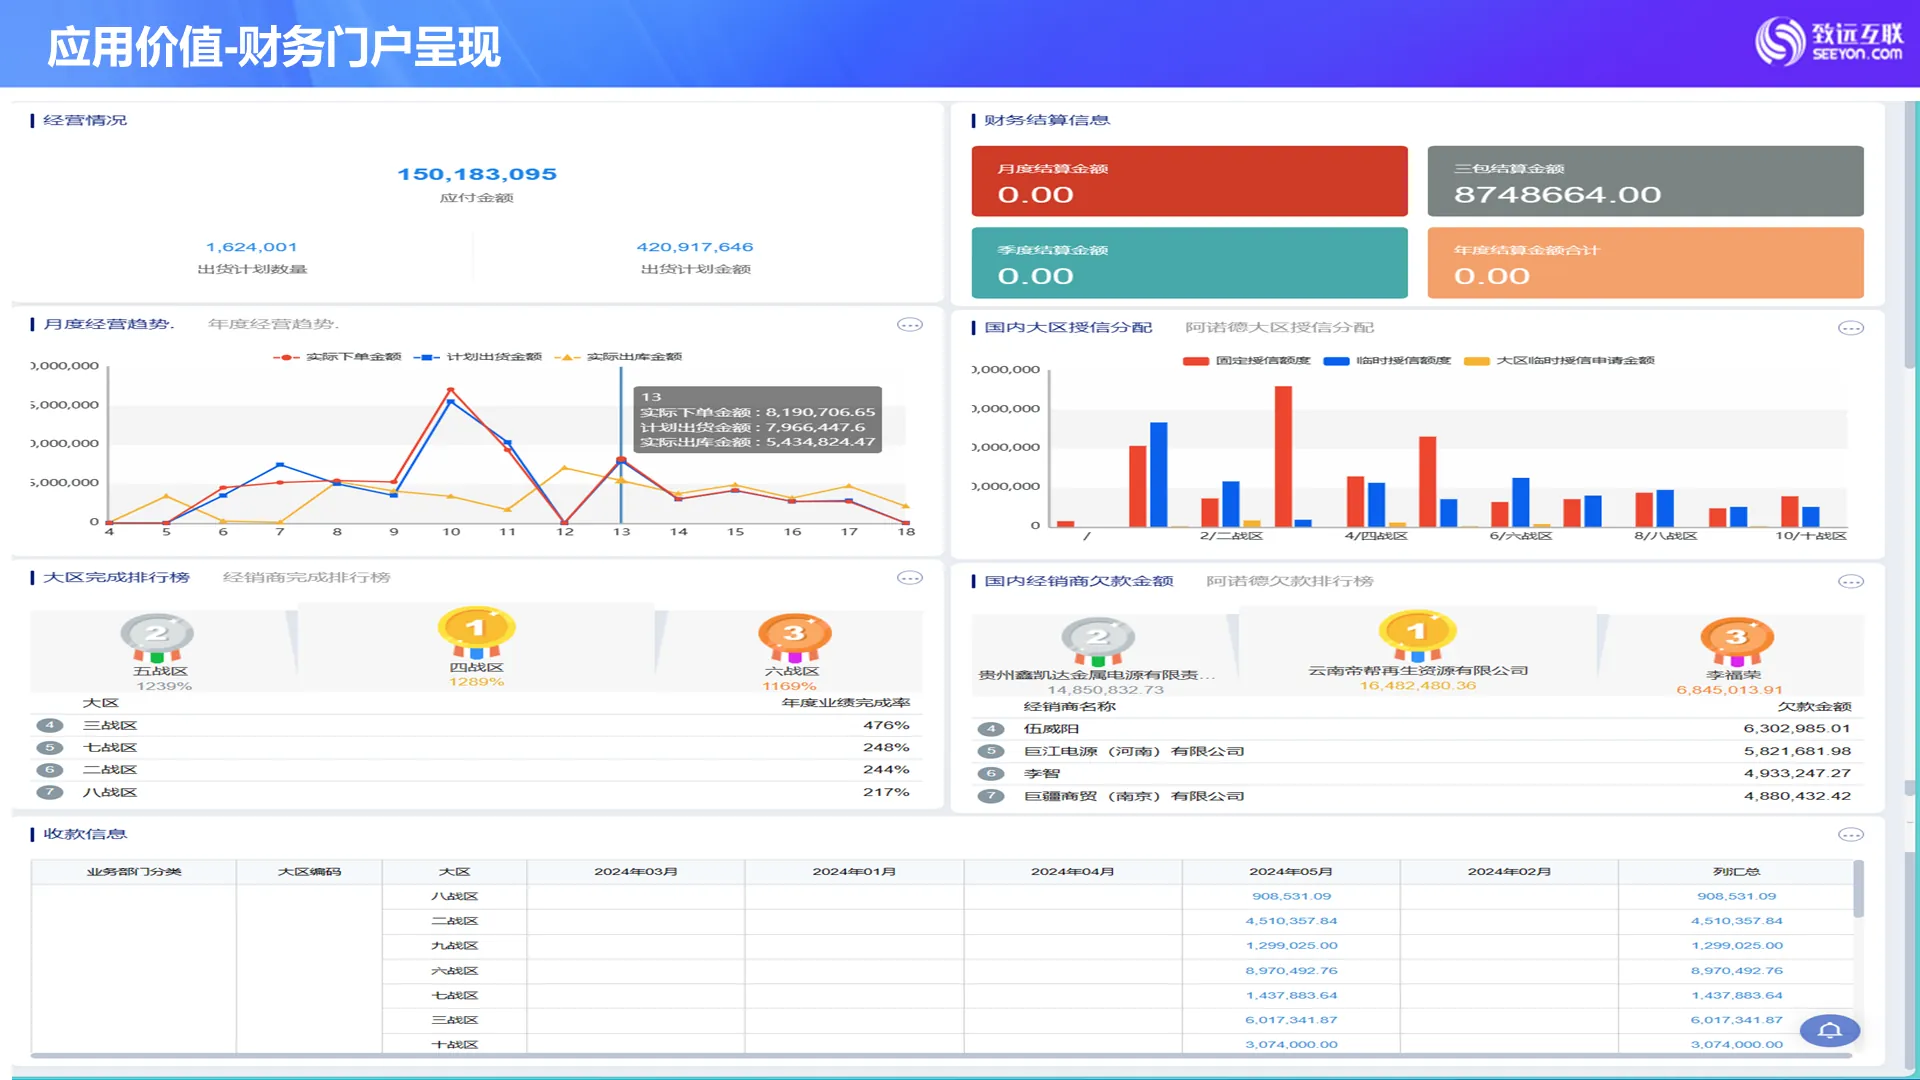Image resolution: width=1920 pixels, height=1080 pixels.
Task: Open more options for 月度经营趋势 panel
Action: (x=909, y=325)
